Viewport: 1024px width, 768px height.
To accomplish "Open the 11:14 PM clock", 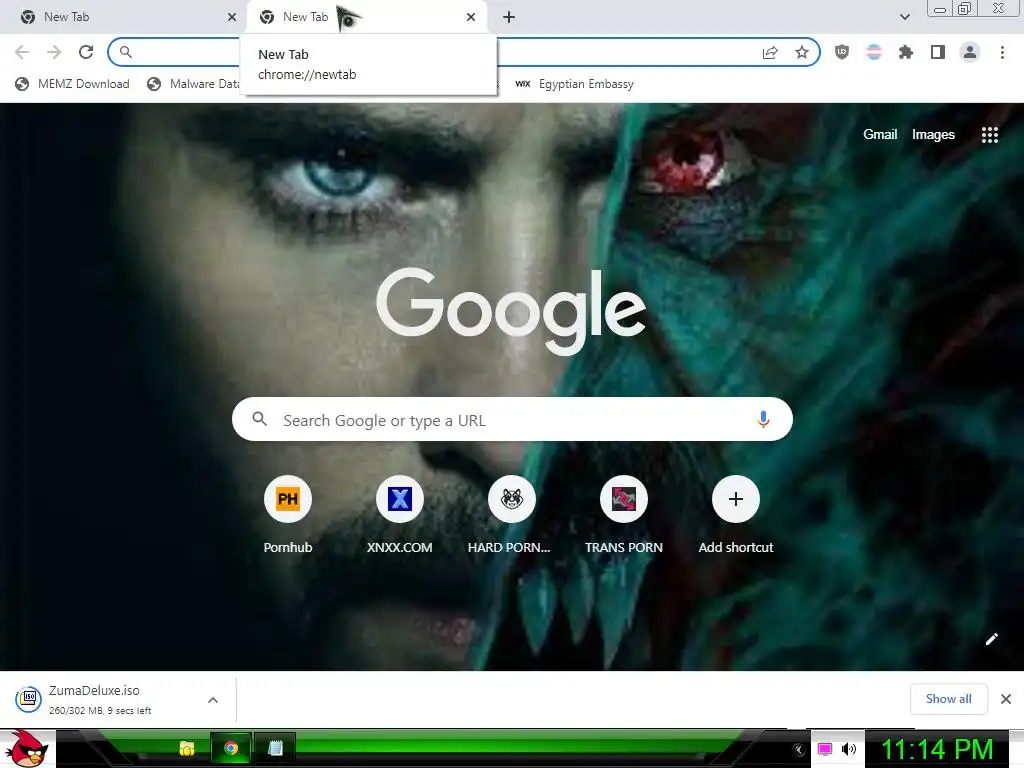I will [x=937, y=749].
